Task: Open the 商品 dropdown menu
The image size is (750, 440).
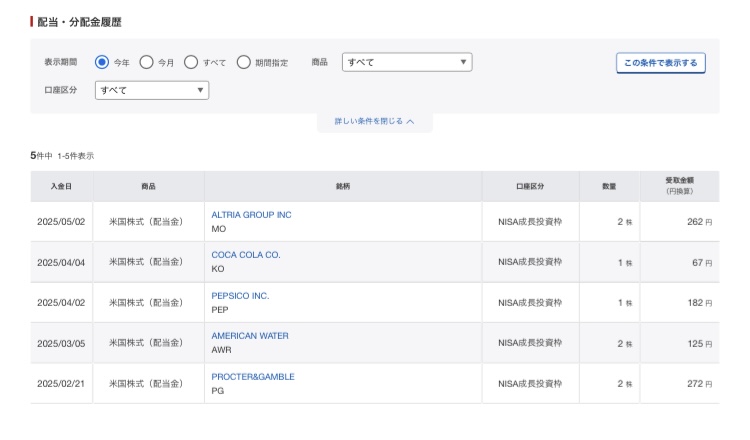Action: (x=407, y=62)
